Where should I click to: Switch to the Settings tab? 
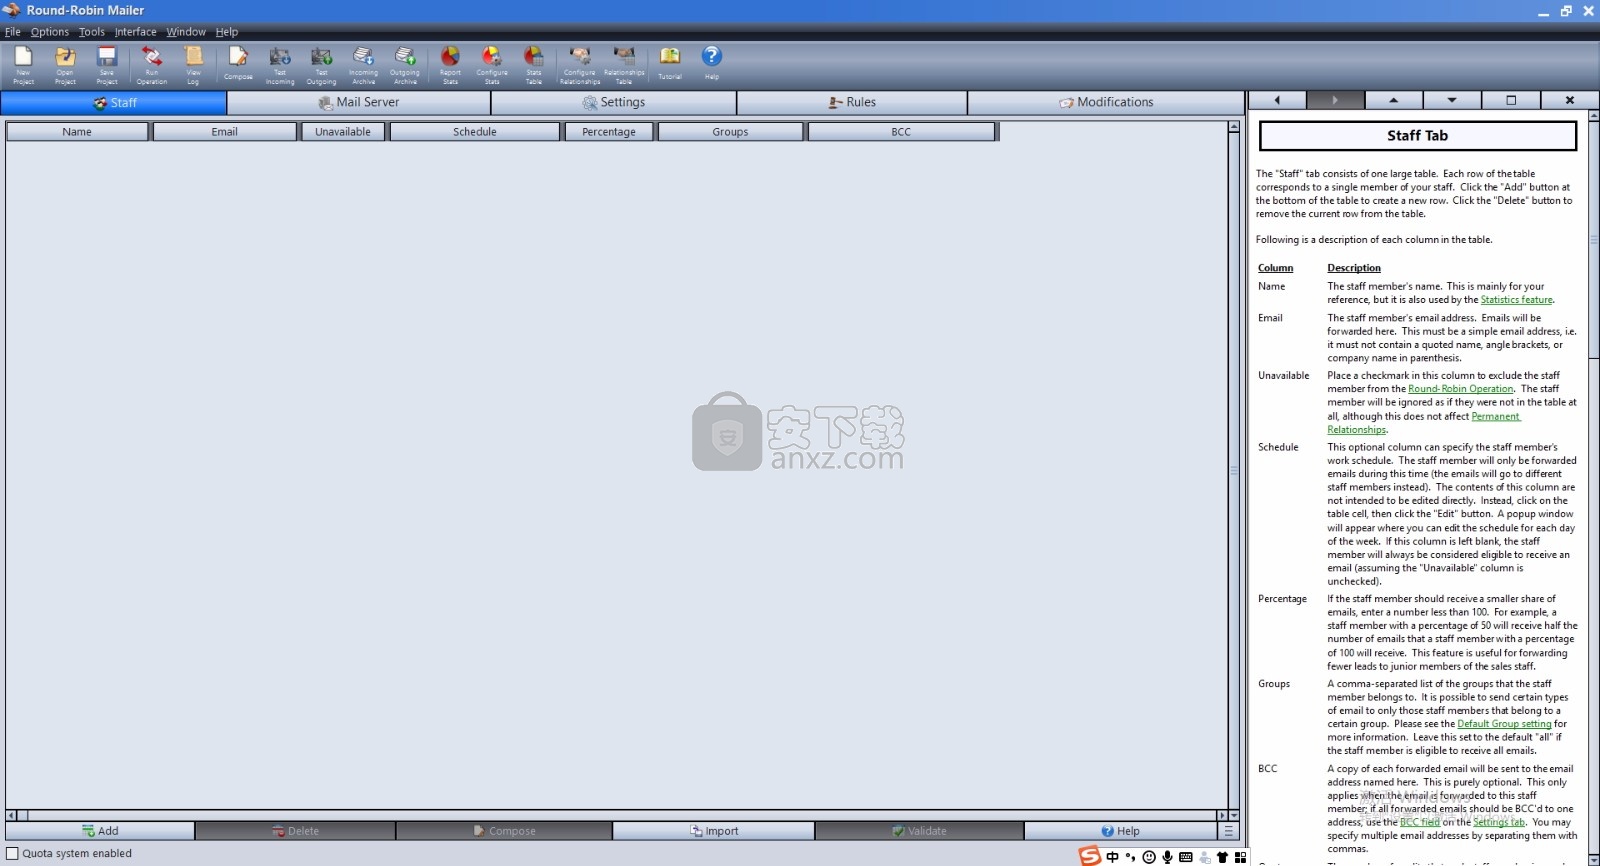614,102
